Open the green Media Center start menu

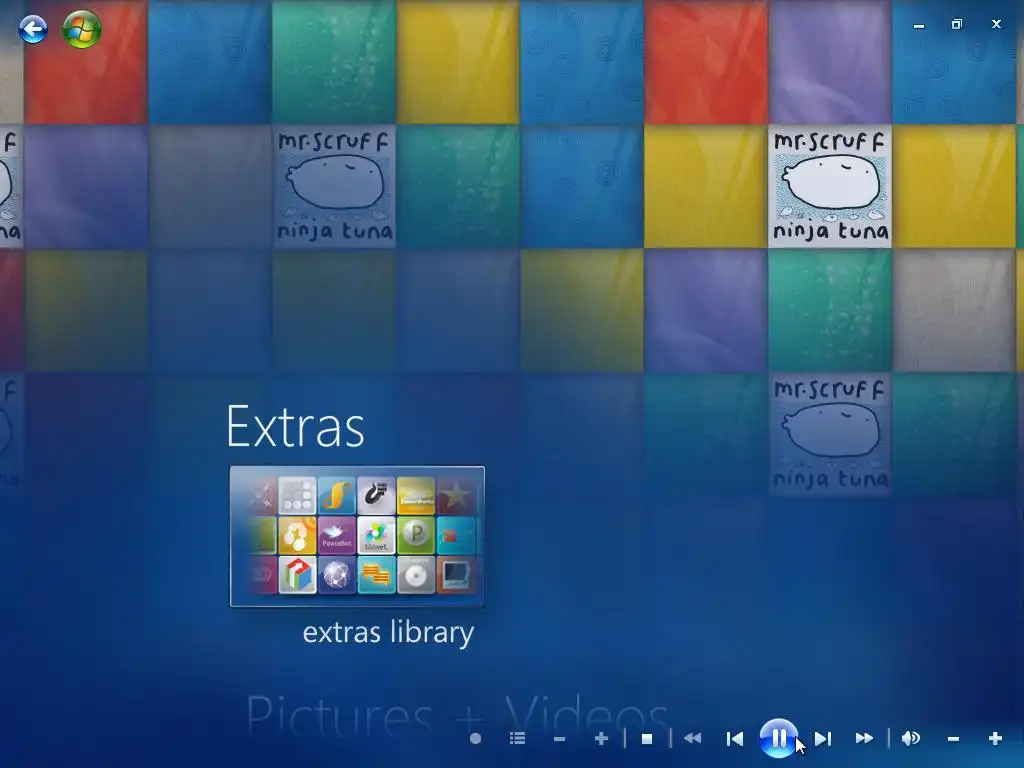(x=82, y=29)
